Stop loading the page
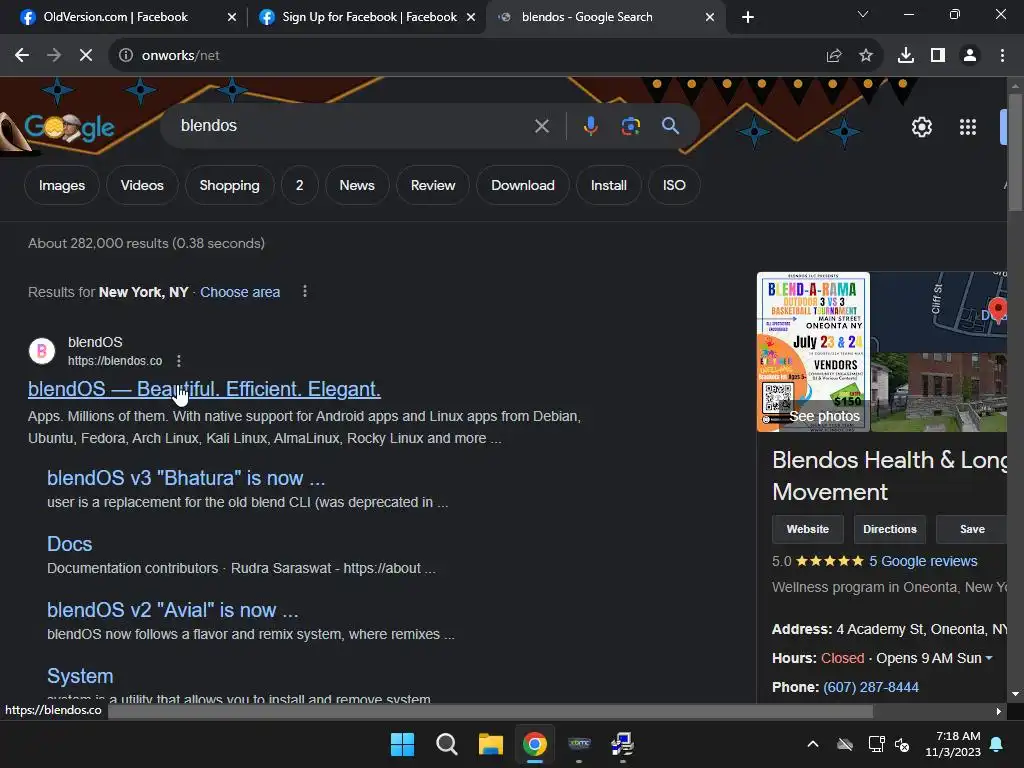 click(86, 56)
